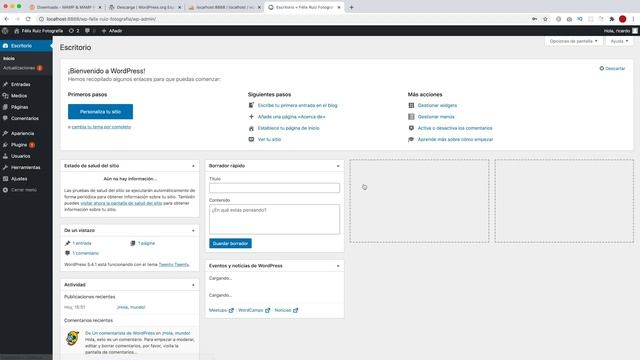Open the Twenty Twenty theme link
Viewport: 640px width, 360px height.
pyautogui.click(x=174, y=264)
